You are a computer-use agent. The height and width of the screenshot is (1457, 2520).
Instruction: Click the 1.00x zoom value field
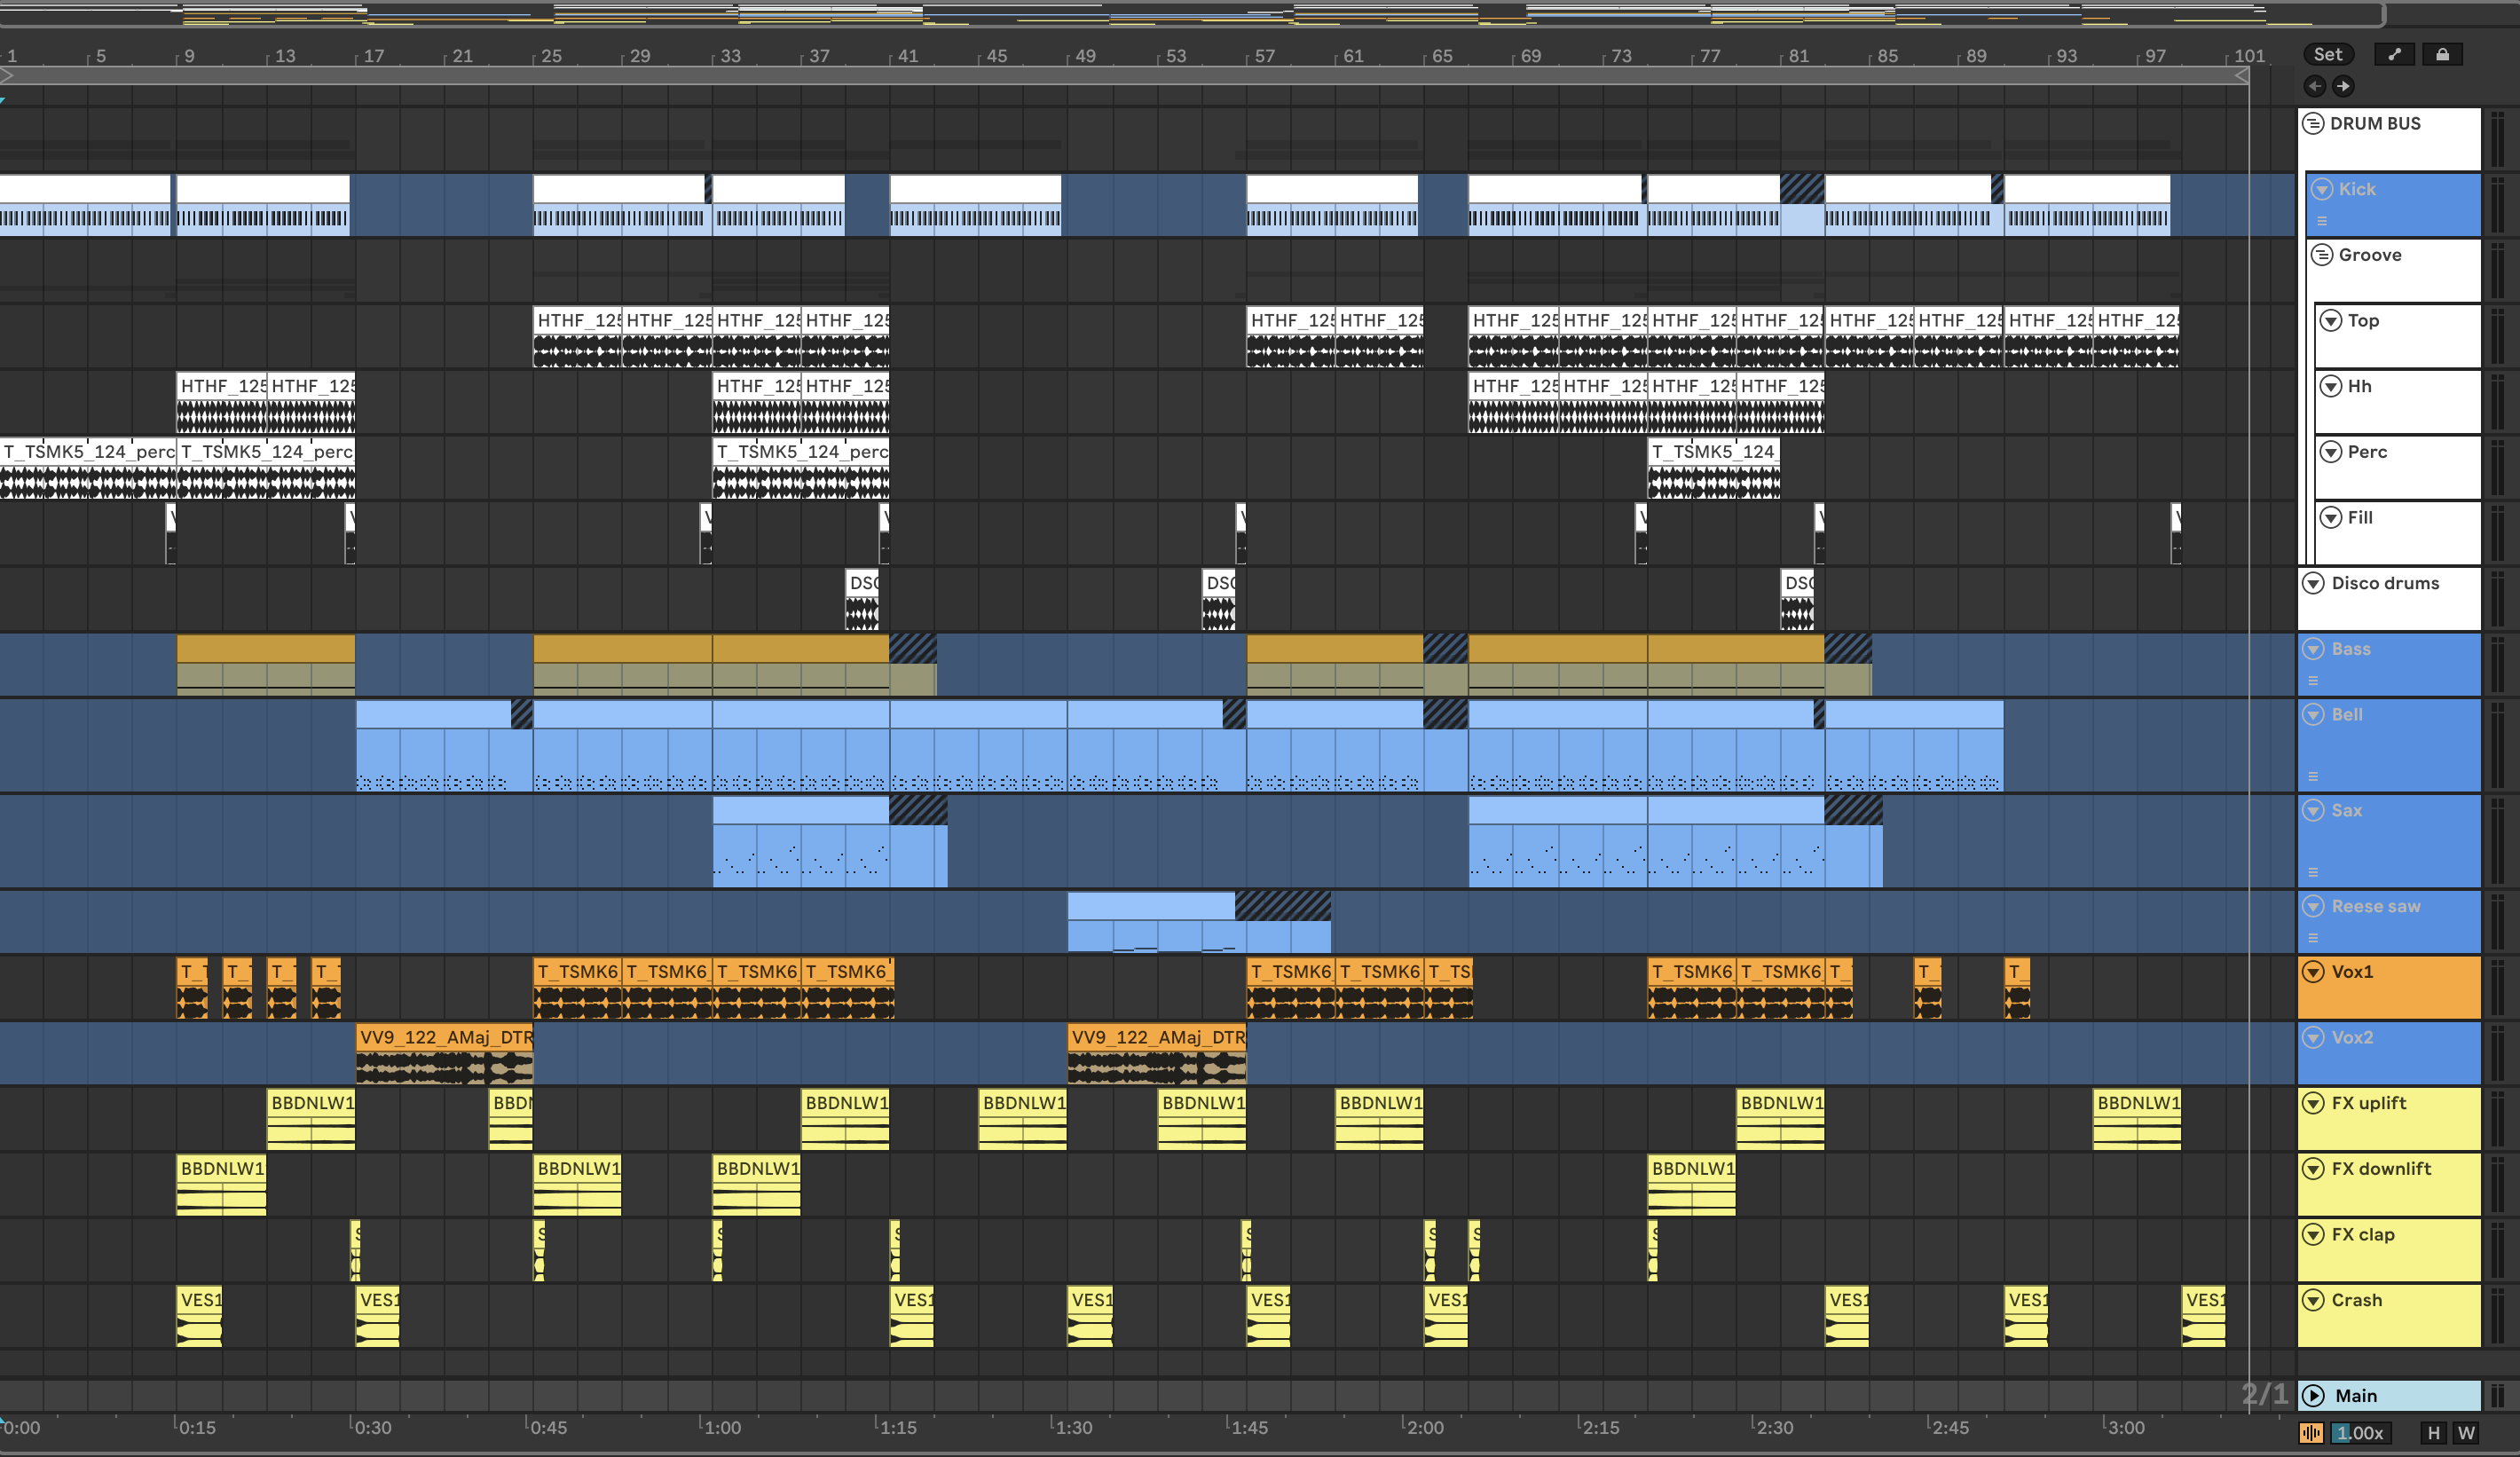coord(2360,1433)
